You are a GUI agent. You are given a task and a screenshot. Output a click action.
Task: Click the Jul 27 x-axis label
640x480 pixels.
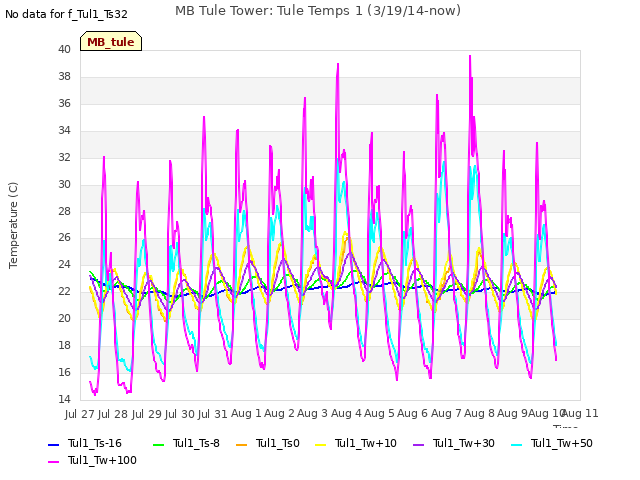(80, 414)
